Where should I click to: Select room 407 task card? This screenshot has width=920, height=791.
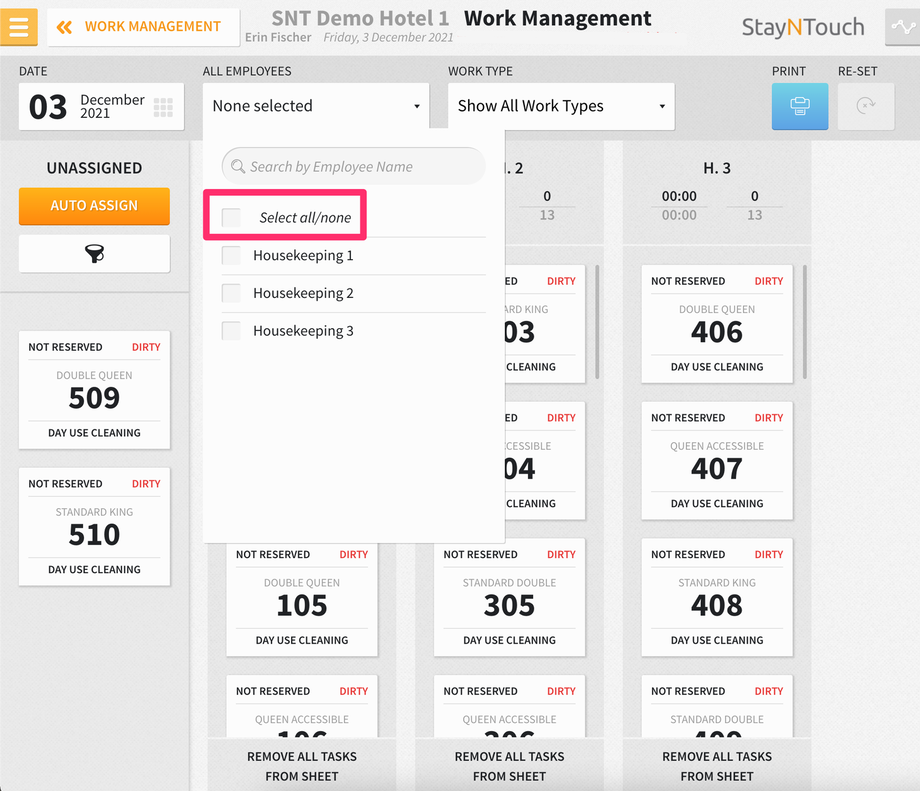[717, 461]
